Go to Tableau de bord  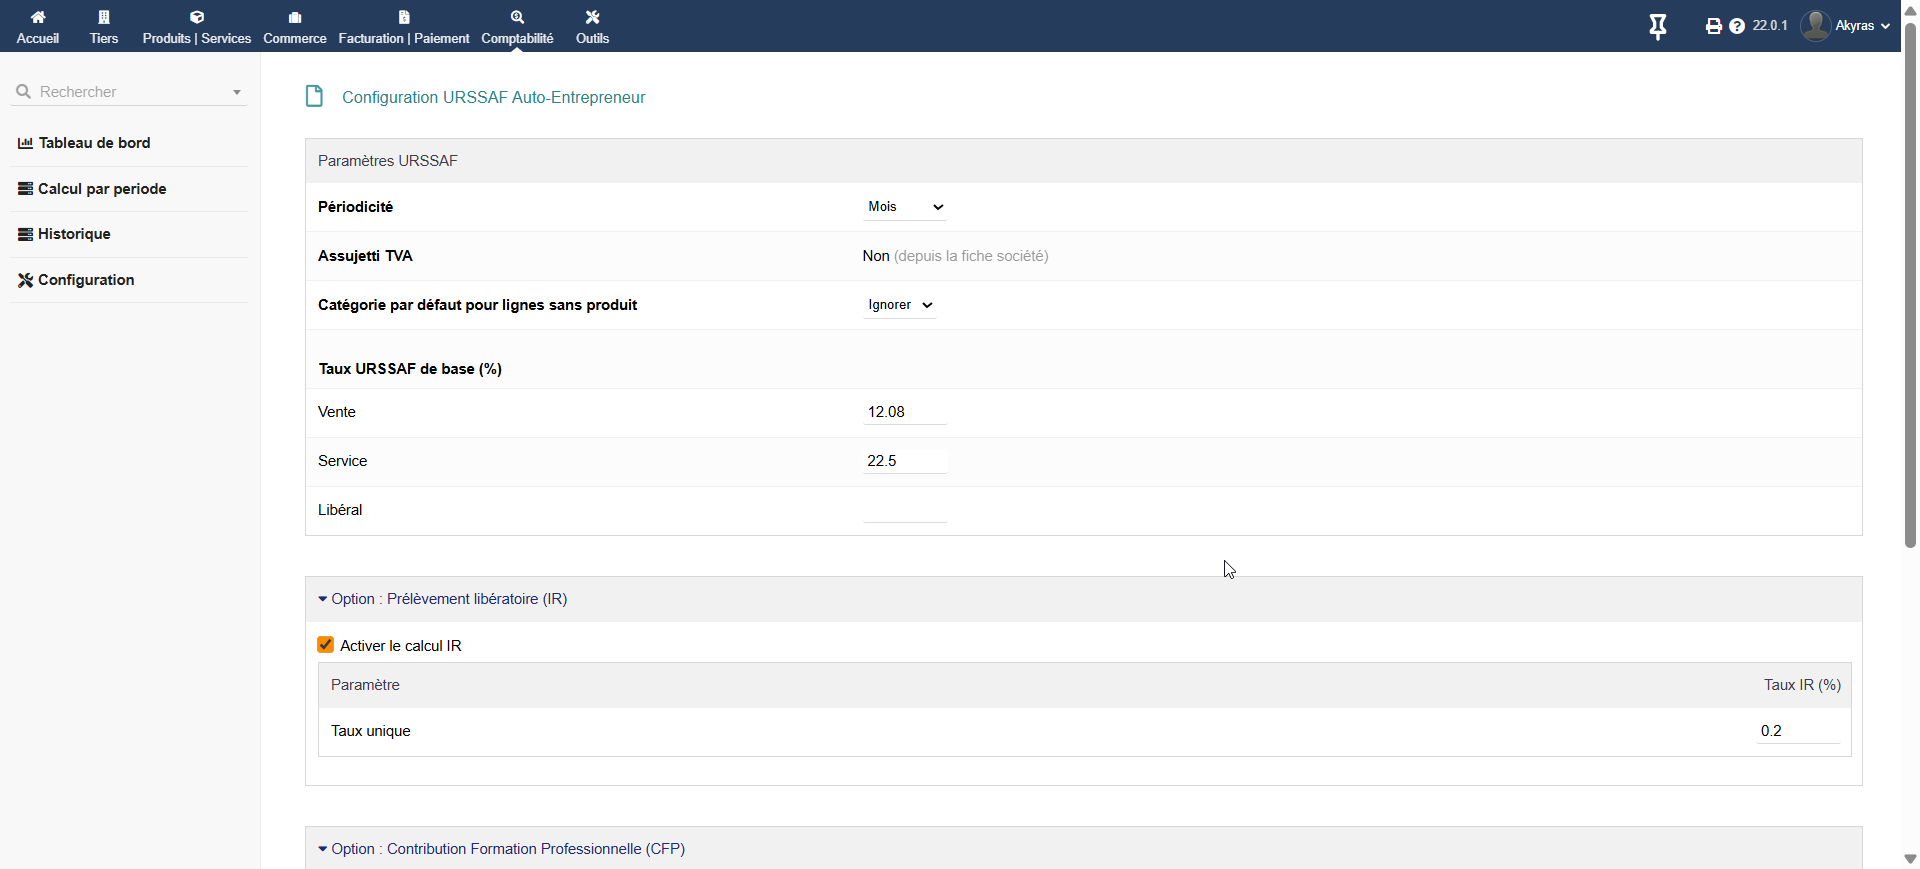coord(94,143)
